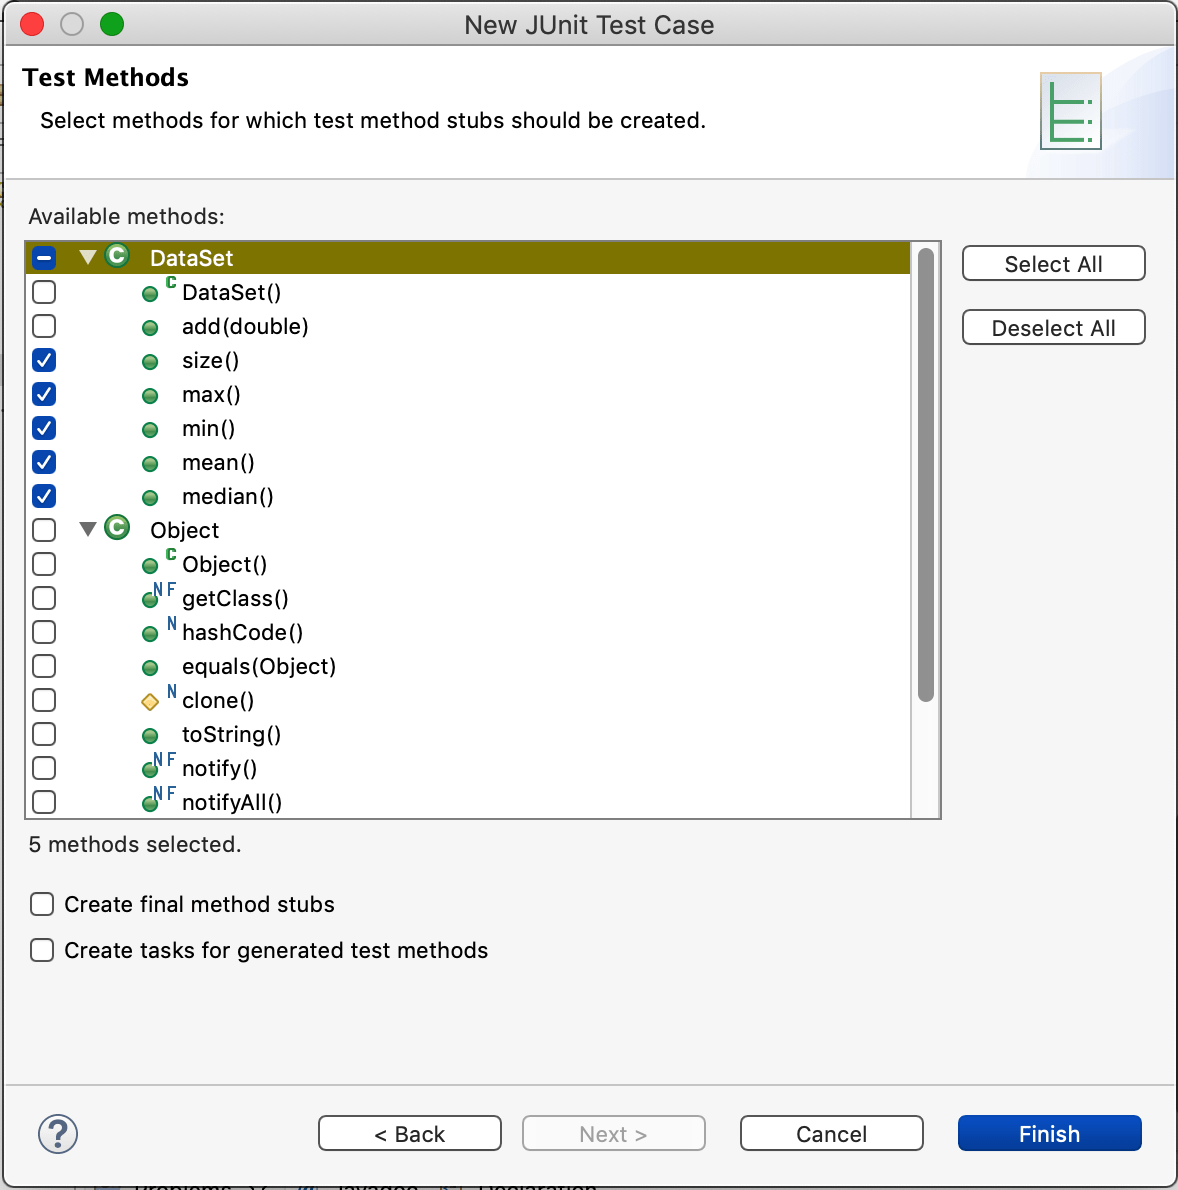Click the min() method green icon
Image resolution: width=1178 pixels, height=1190 pixels.
tap(150, 430)
